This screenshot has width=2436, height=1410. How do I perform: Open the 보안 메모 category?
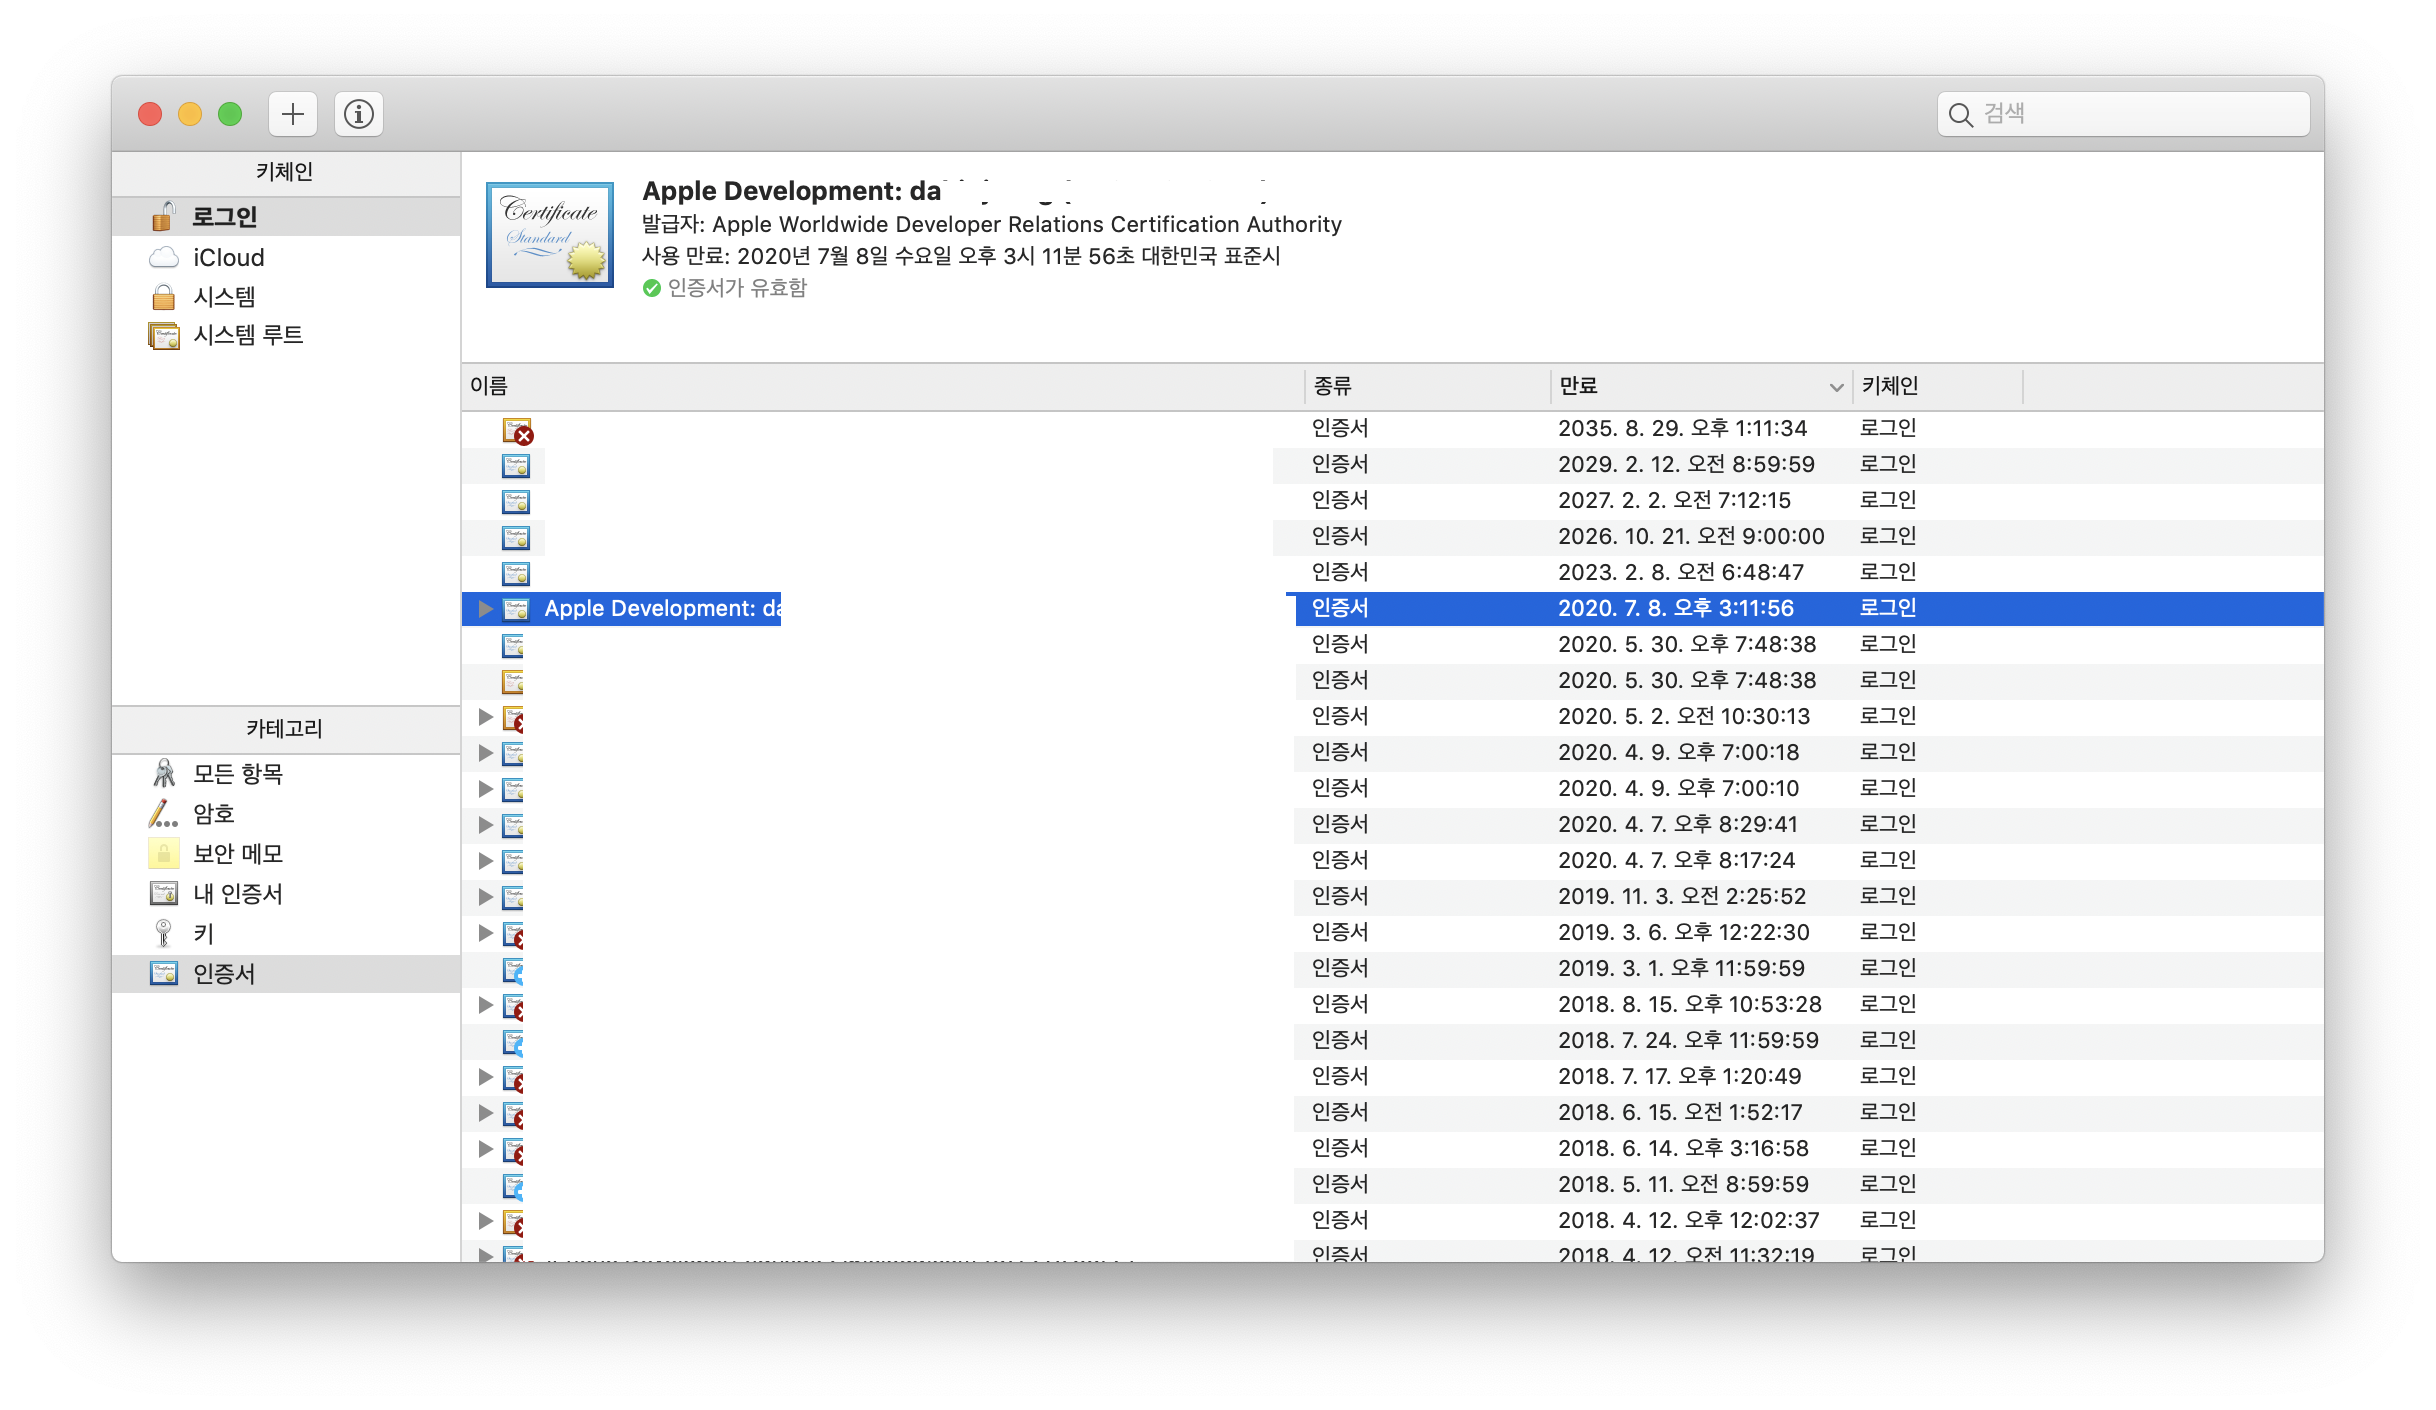[237, 854]
